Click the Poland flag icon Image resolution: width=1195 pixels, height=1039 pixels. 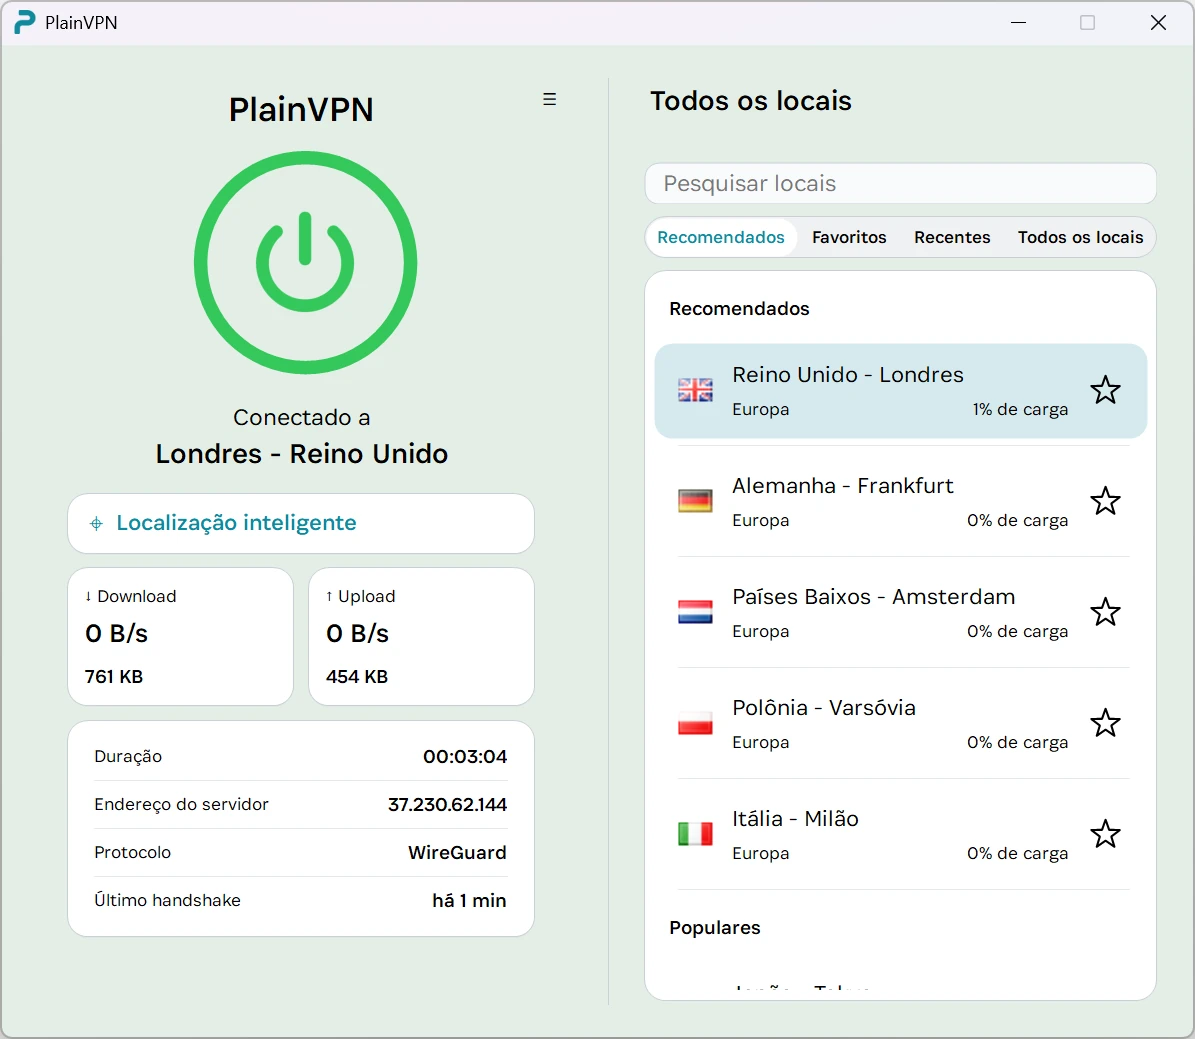click(x=695, y=723)
